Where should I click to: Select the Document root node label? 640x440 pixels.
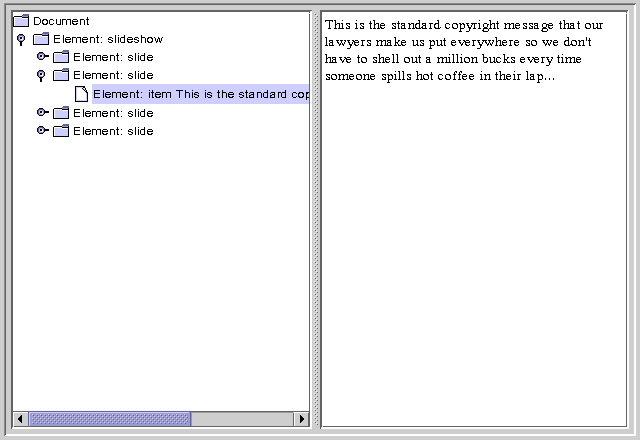coord(61,21)
